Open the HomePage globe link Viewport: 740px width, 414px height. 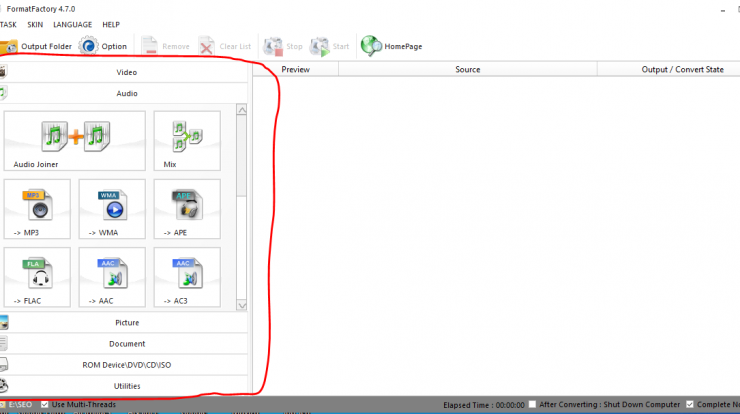point(392,46)
